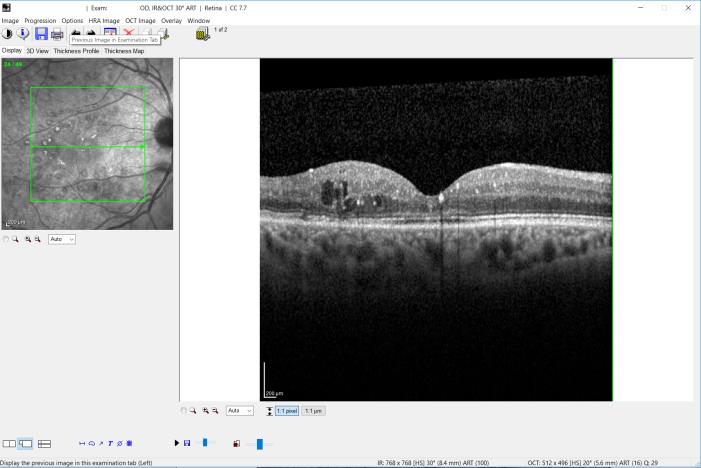
Task: Toggle the 1:1 µm scaling button
Action: 313,411
